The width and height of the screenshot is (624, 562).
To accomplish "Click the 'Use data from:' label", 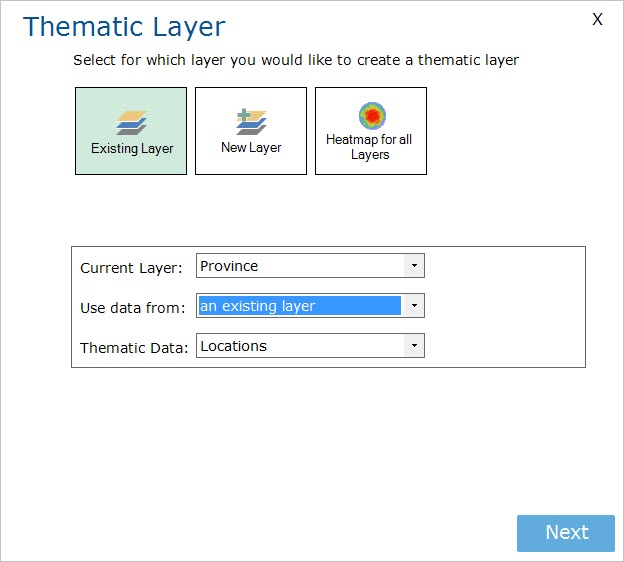I will pyautogui.click(x=133, y=308).
